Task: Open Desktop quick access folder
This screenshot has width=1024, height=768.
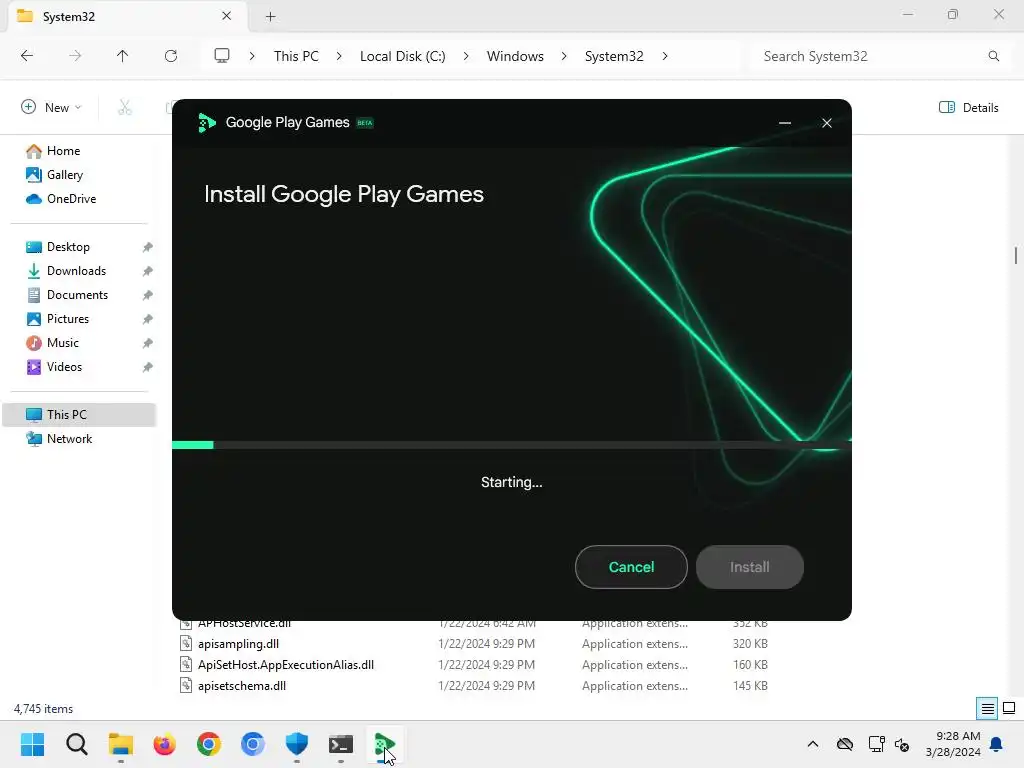Action: [x=68, y=247]
